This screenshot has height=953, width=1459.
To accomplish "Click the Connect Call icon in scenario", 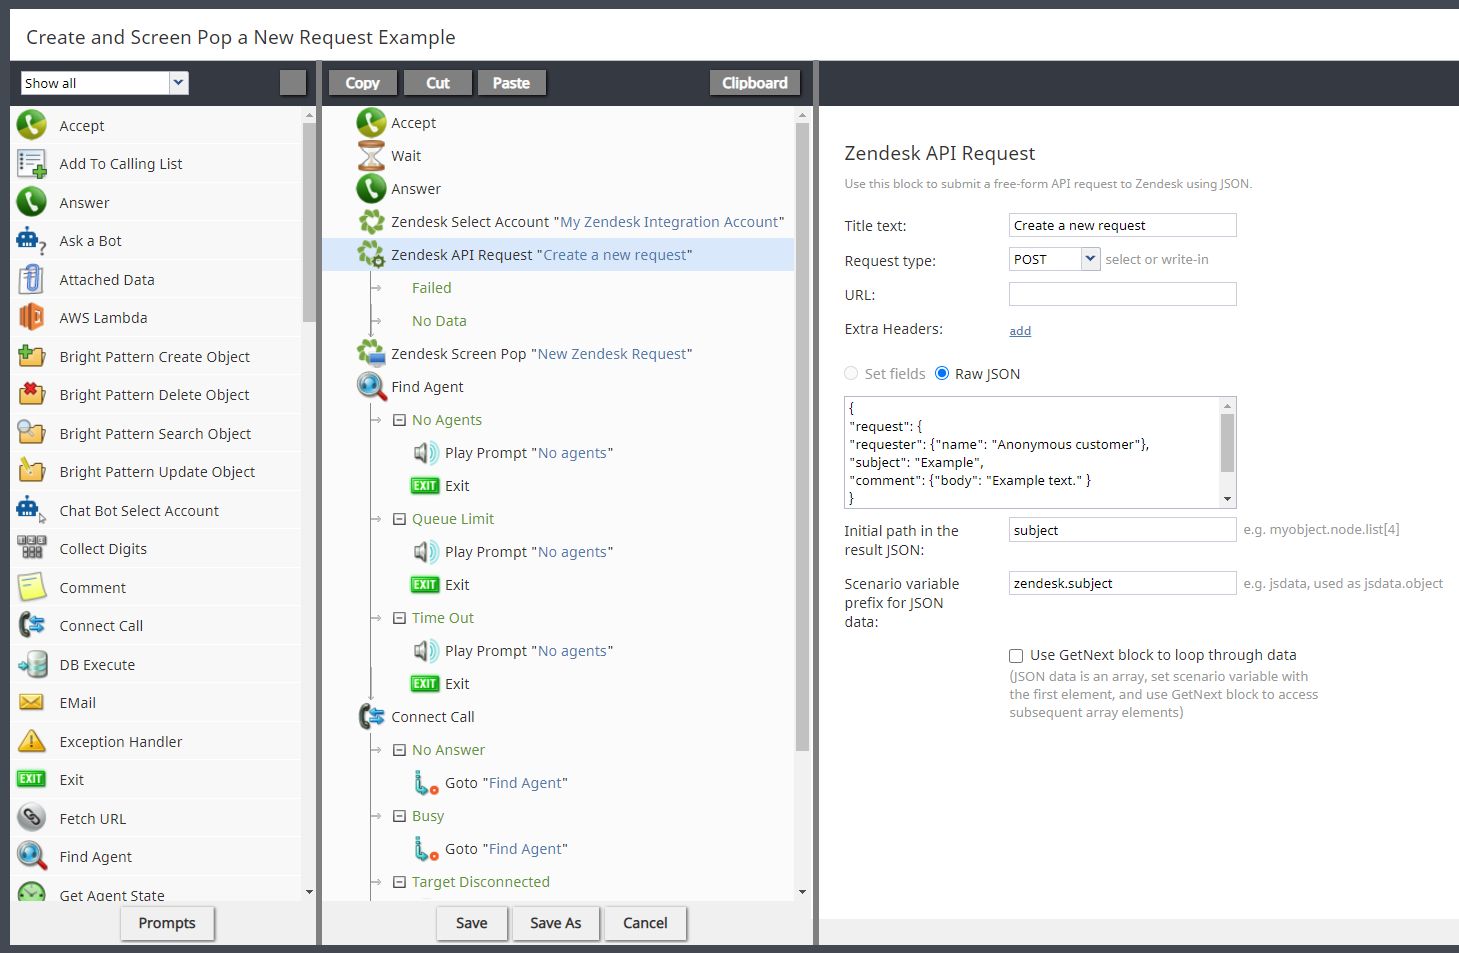I will pyautogui.click(x=371, y=717).
